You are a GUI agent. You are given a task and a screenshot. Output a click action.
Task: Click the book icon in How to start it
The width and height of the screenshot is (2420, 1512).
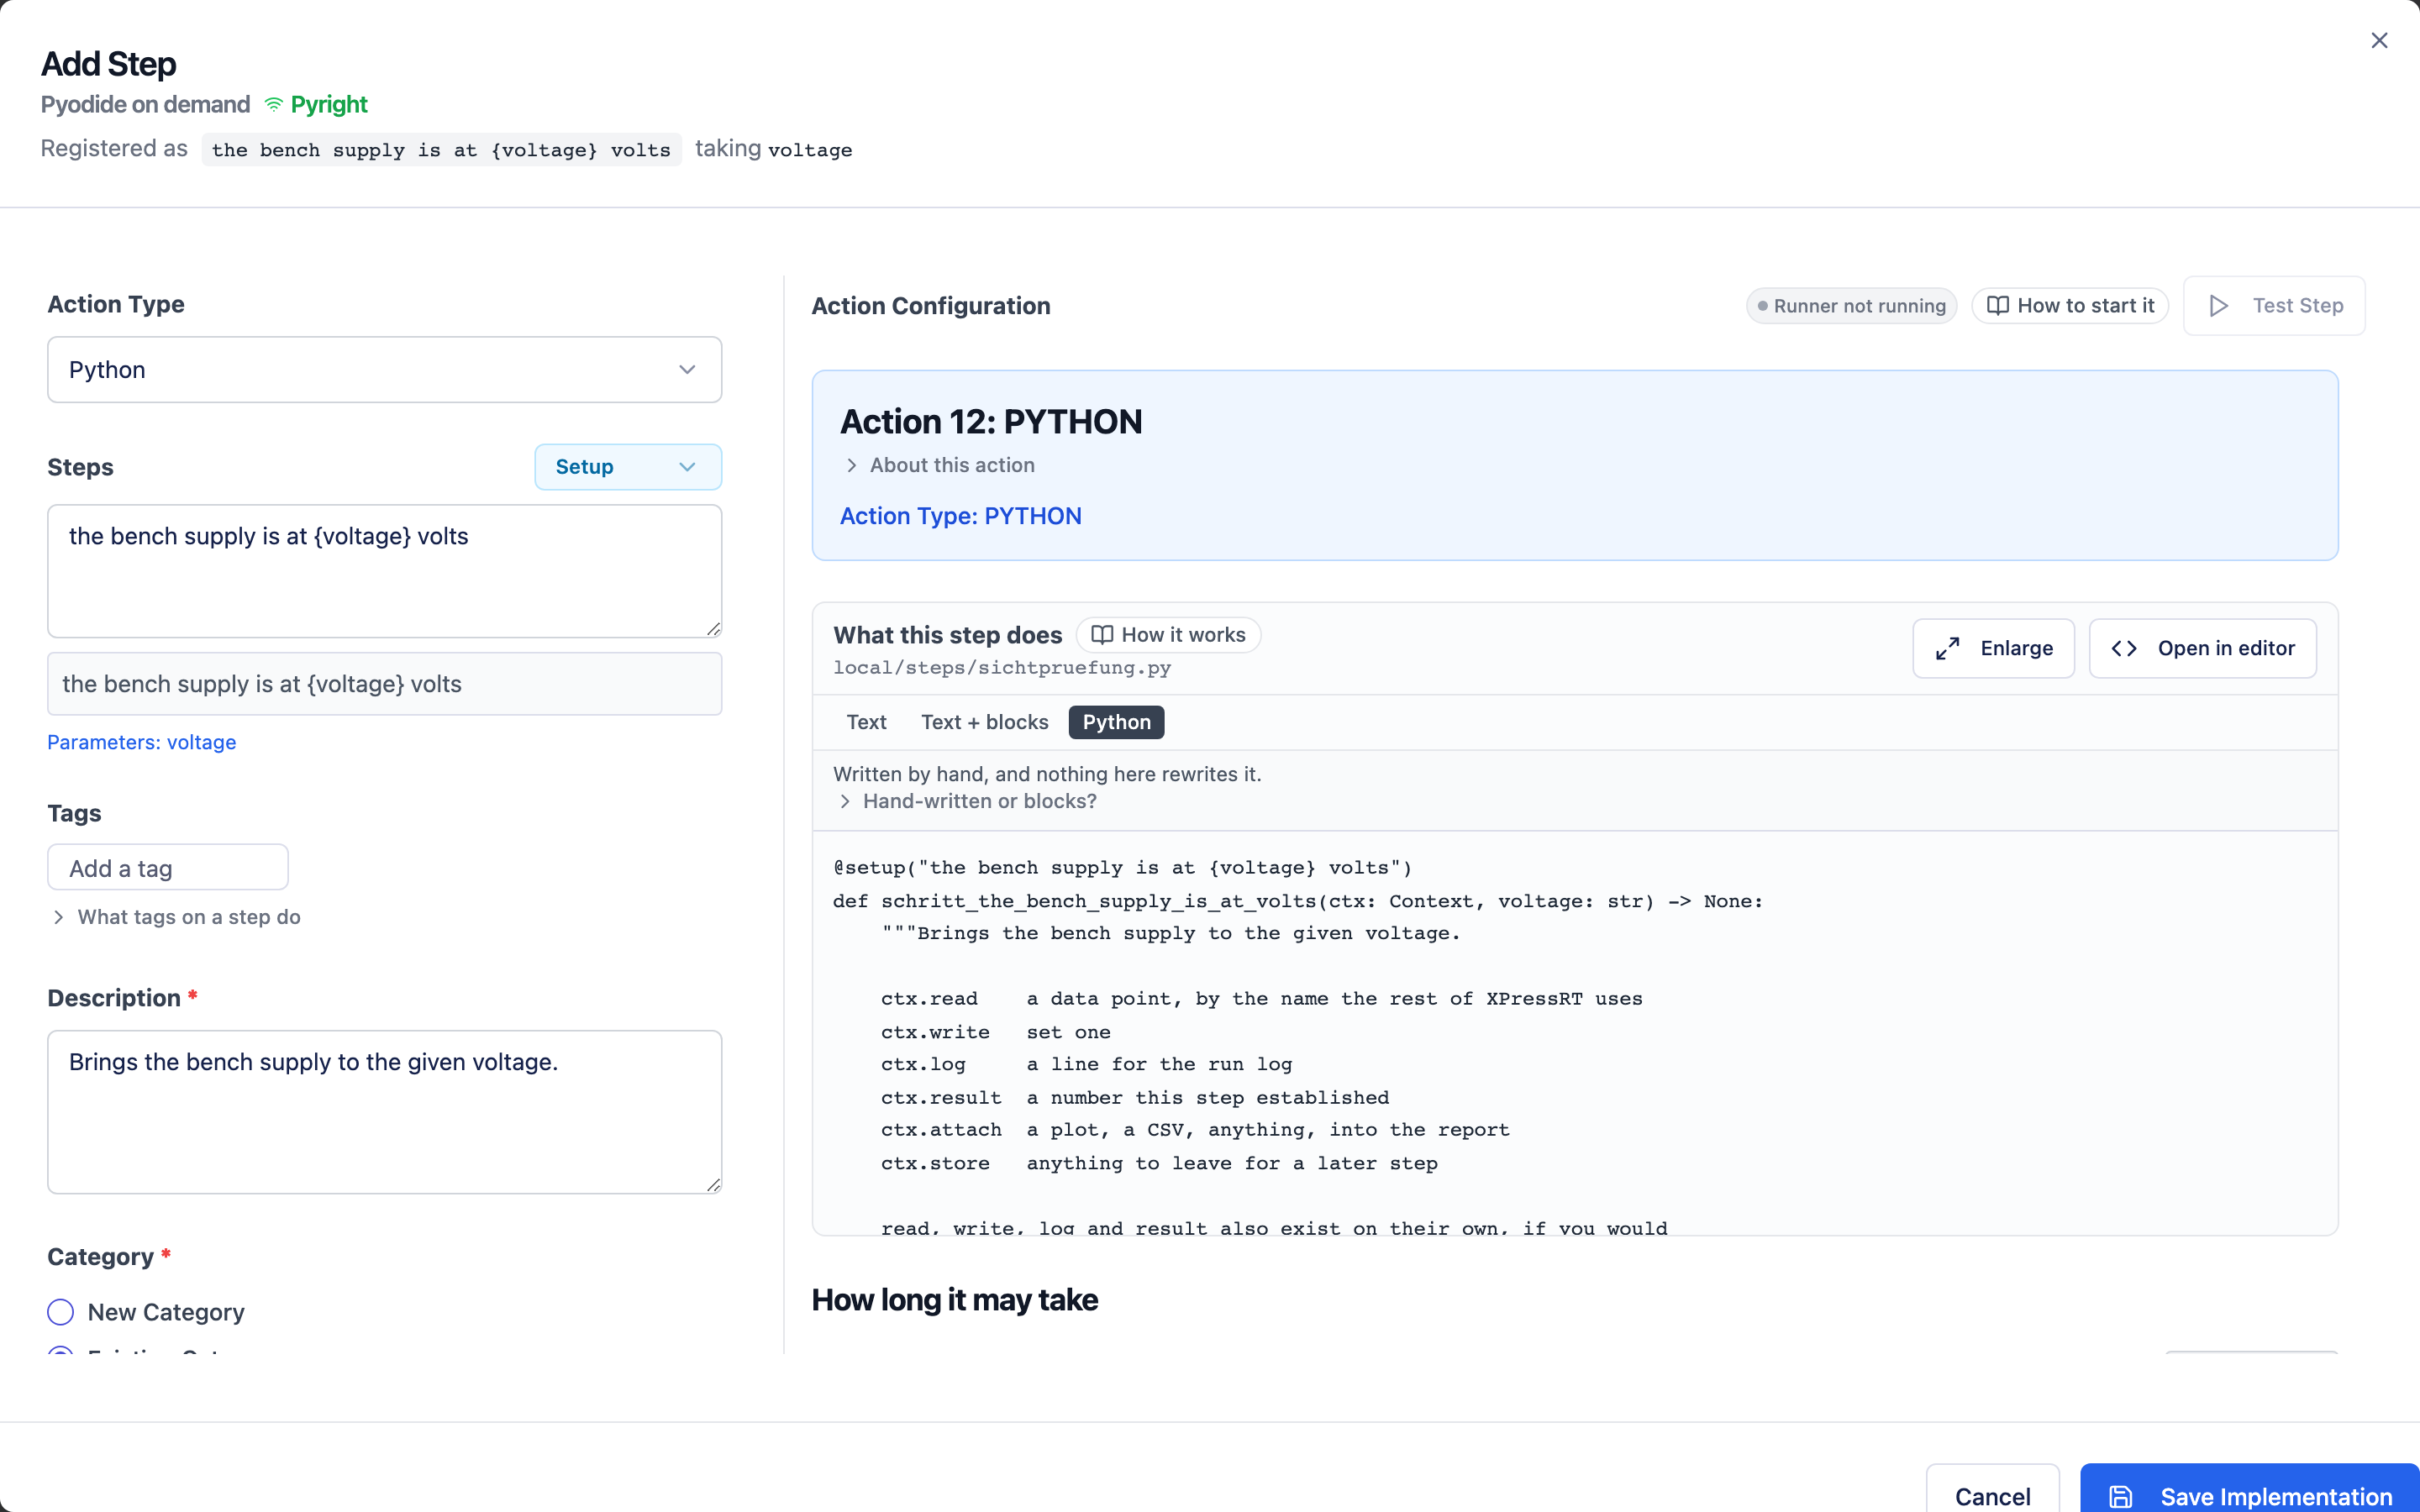click(1997, 306)
